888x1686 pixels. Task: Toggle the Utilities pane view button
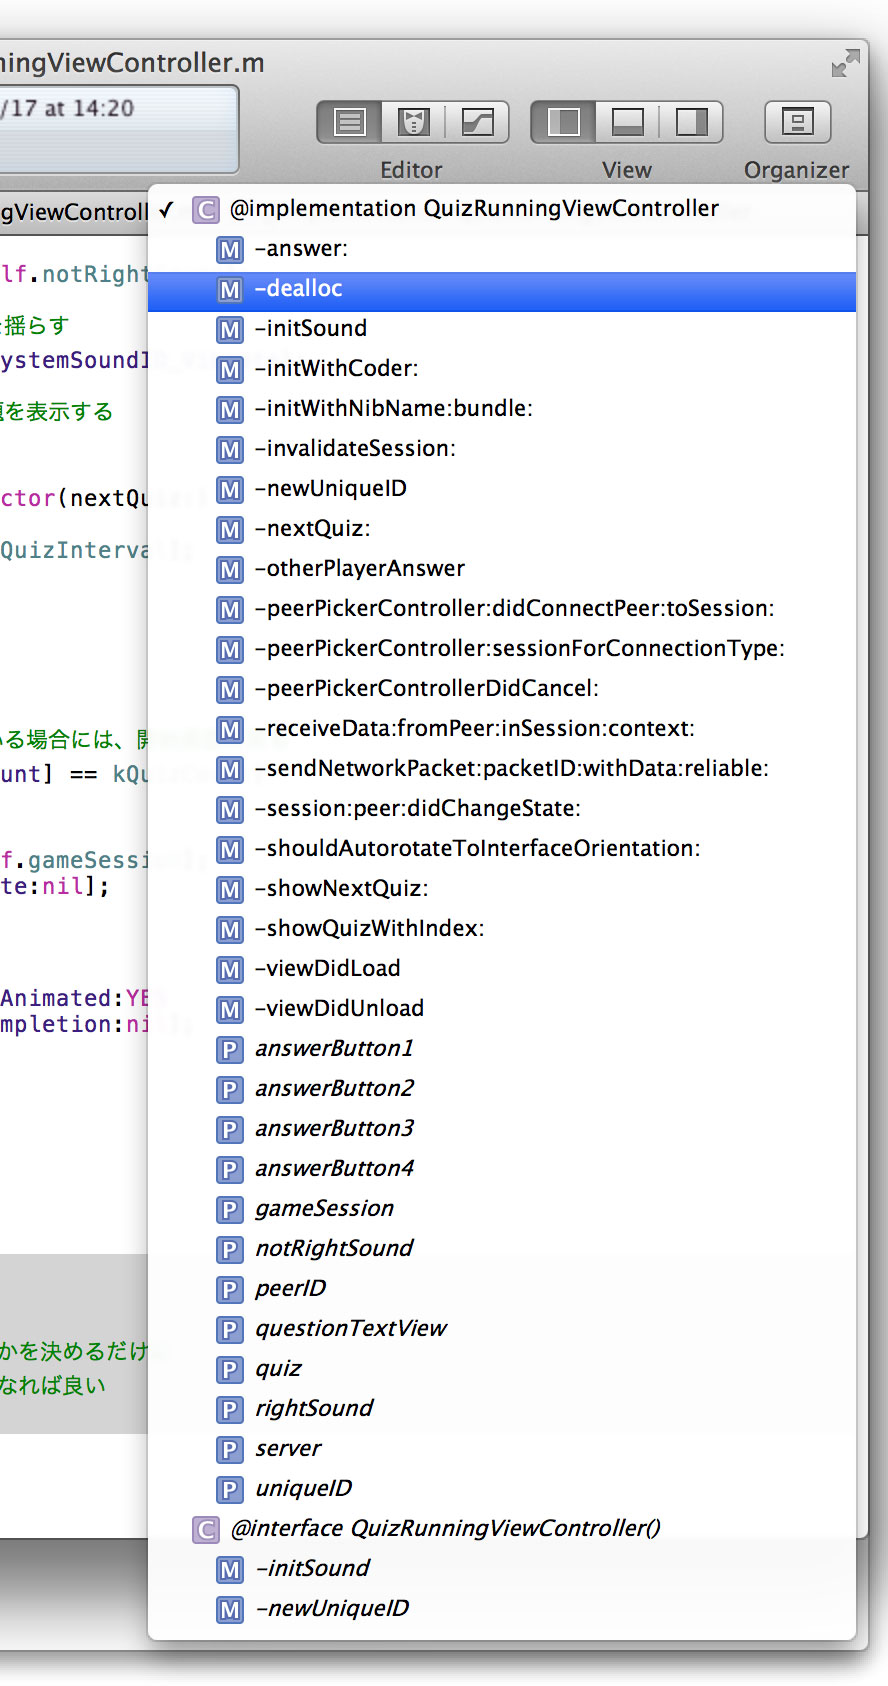(x=691, y=122)
